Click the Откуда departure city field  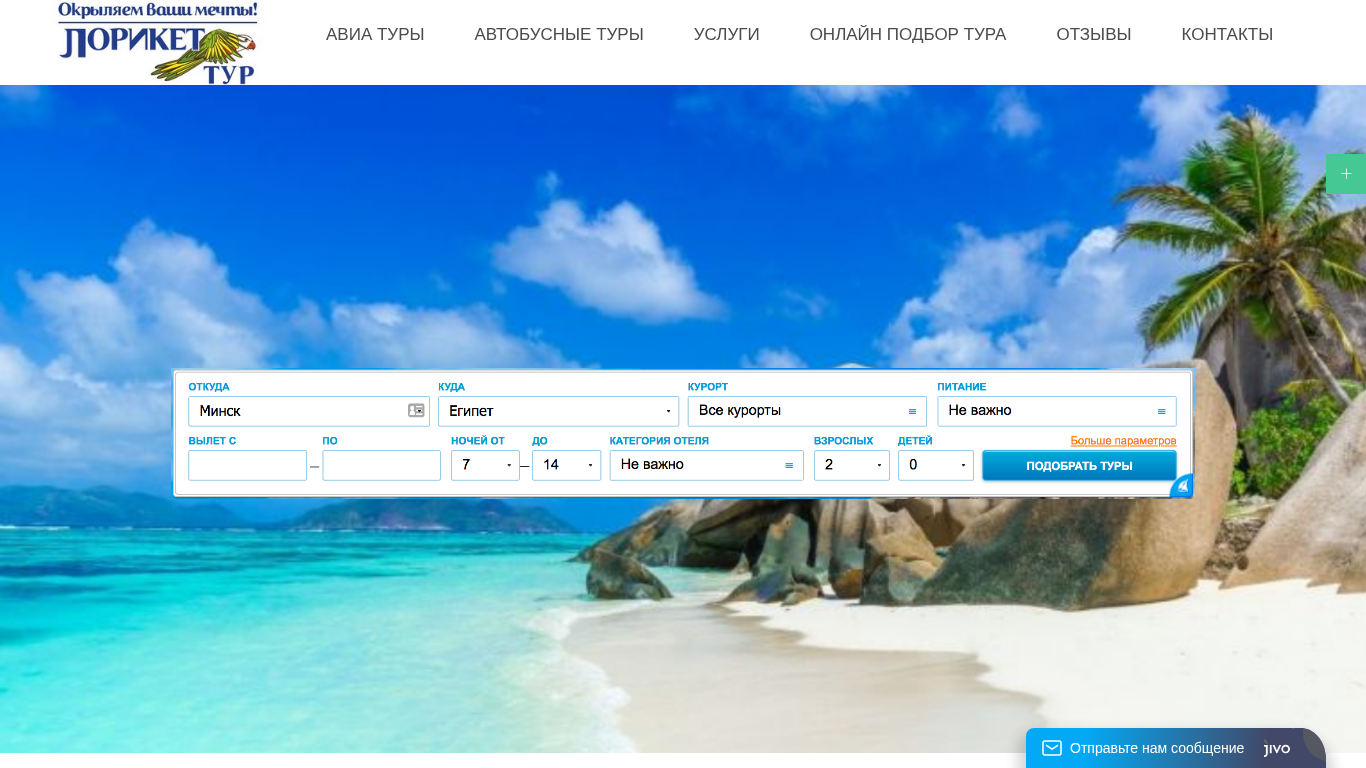pos(308,411)
